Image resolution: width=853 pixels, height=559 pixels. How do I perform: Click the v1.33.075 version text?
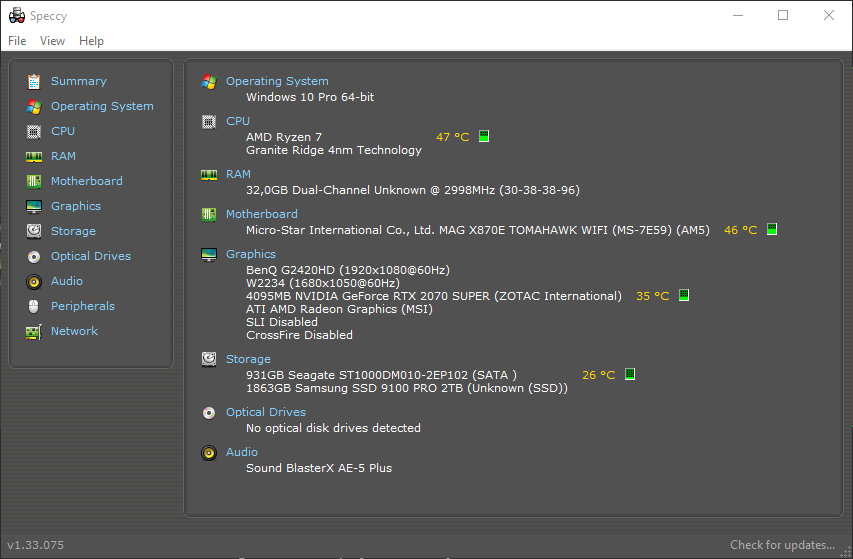(x=35, y=545)
